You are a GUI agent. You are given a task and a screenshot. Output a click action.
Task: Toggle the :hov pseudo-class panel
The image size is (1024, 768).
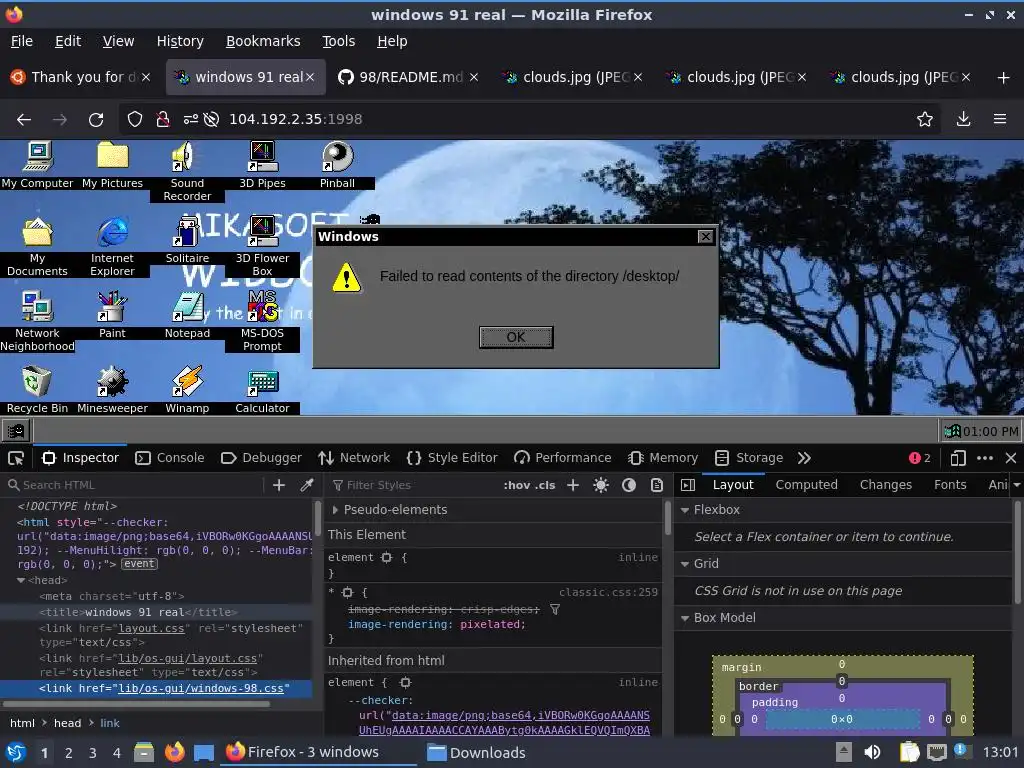pyautogui.click(x=516, y=485)
